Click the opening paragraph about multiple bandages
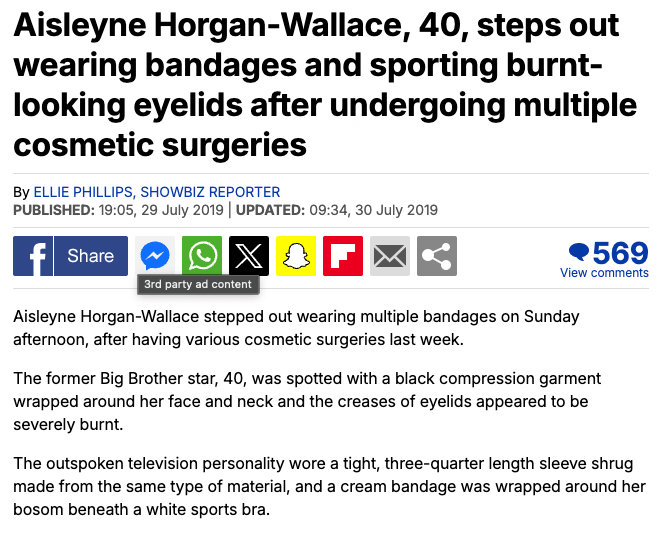The width and height of the screenshot is (664, 536). [296, 328]
